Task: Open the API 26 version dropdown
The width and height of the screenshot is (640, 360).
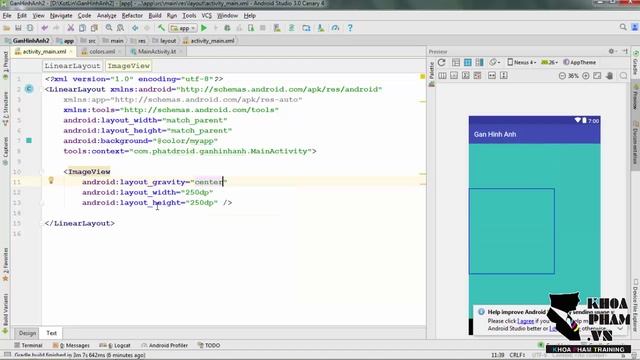Action: point(549,62)
